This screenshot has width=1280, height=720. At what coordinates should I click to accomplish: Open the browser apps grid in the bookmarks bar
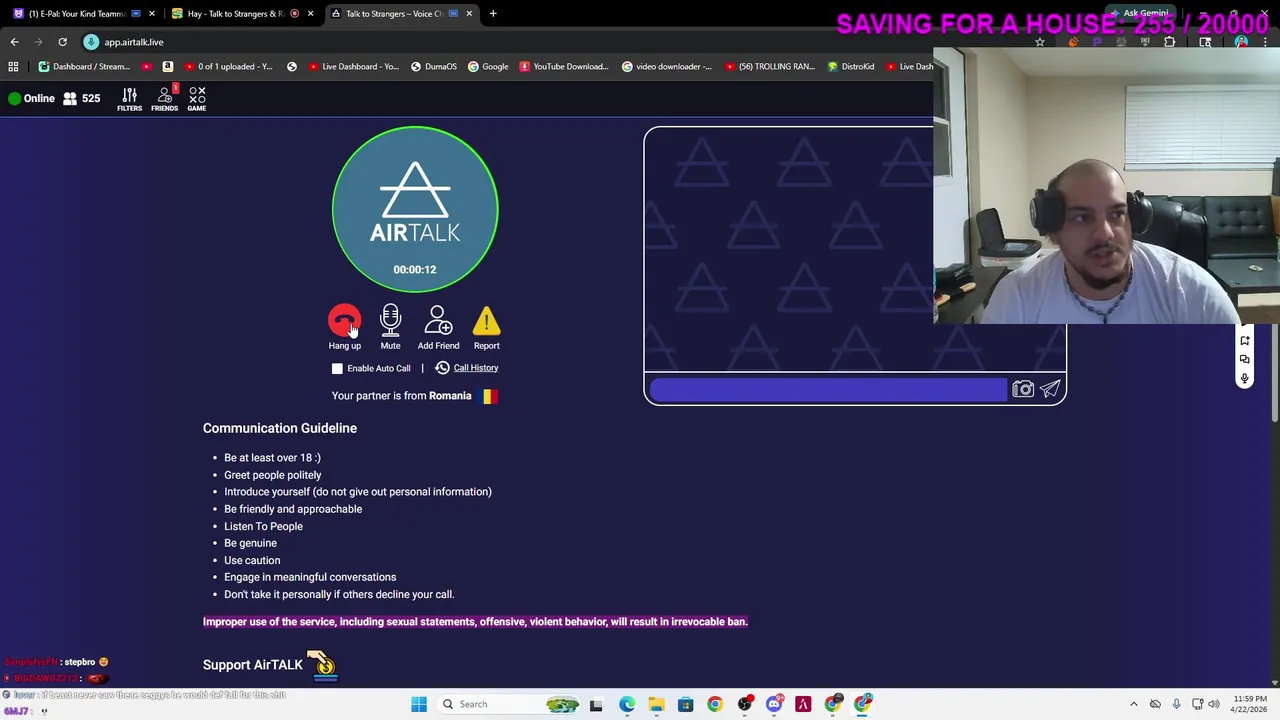tap(13, 66)
